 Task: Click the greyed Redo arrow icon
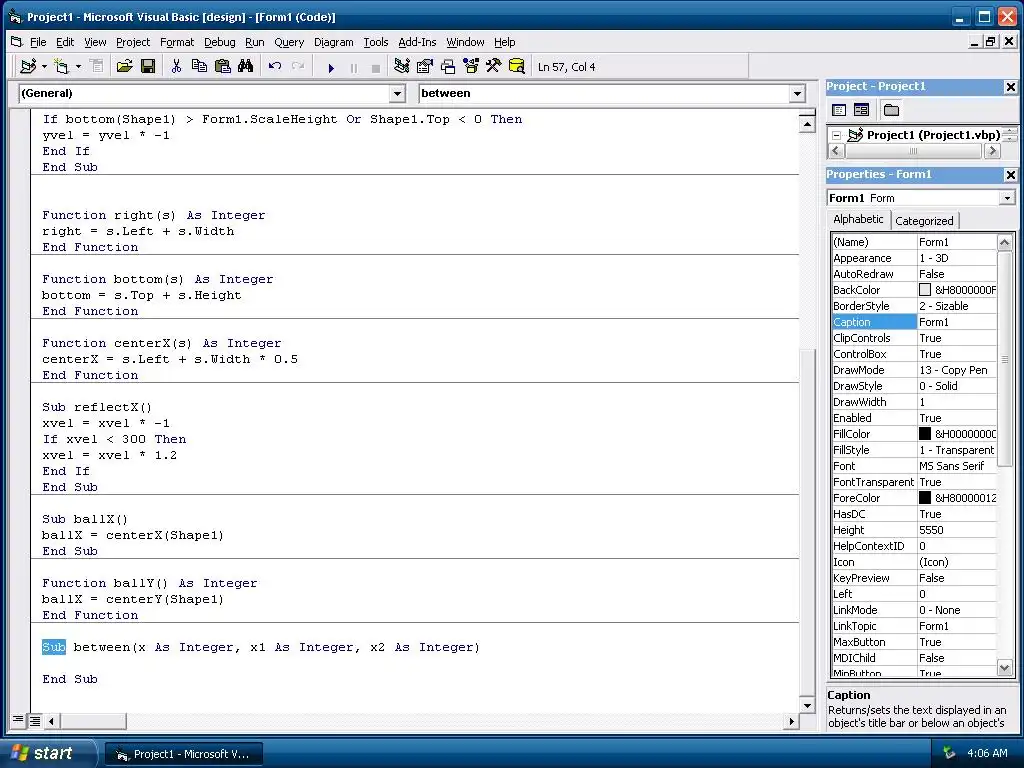tap(298, 66)
